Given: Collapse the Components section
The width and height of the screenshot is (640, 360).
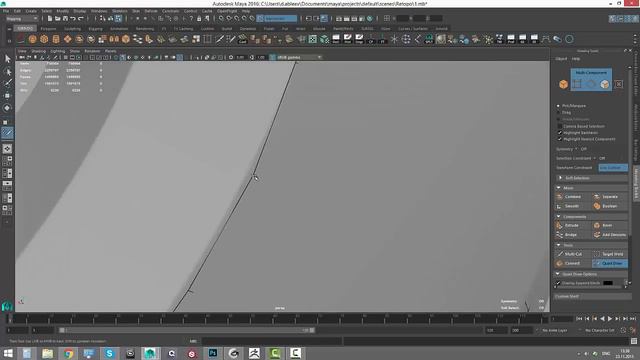Looking at the screenshot, I should click(x=591, y=217).
